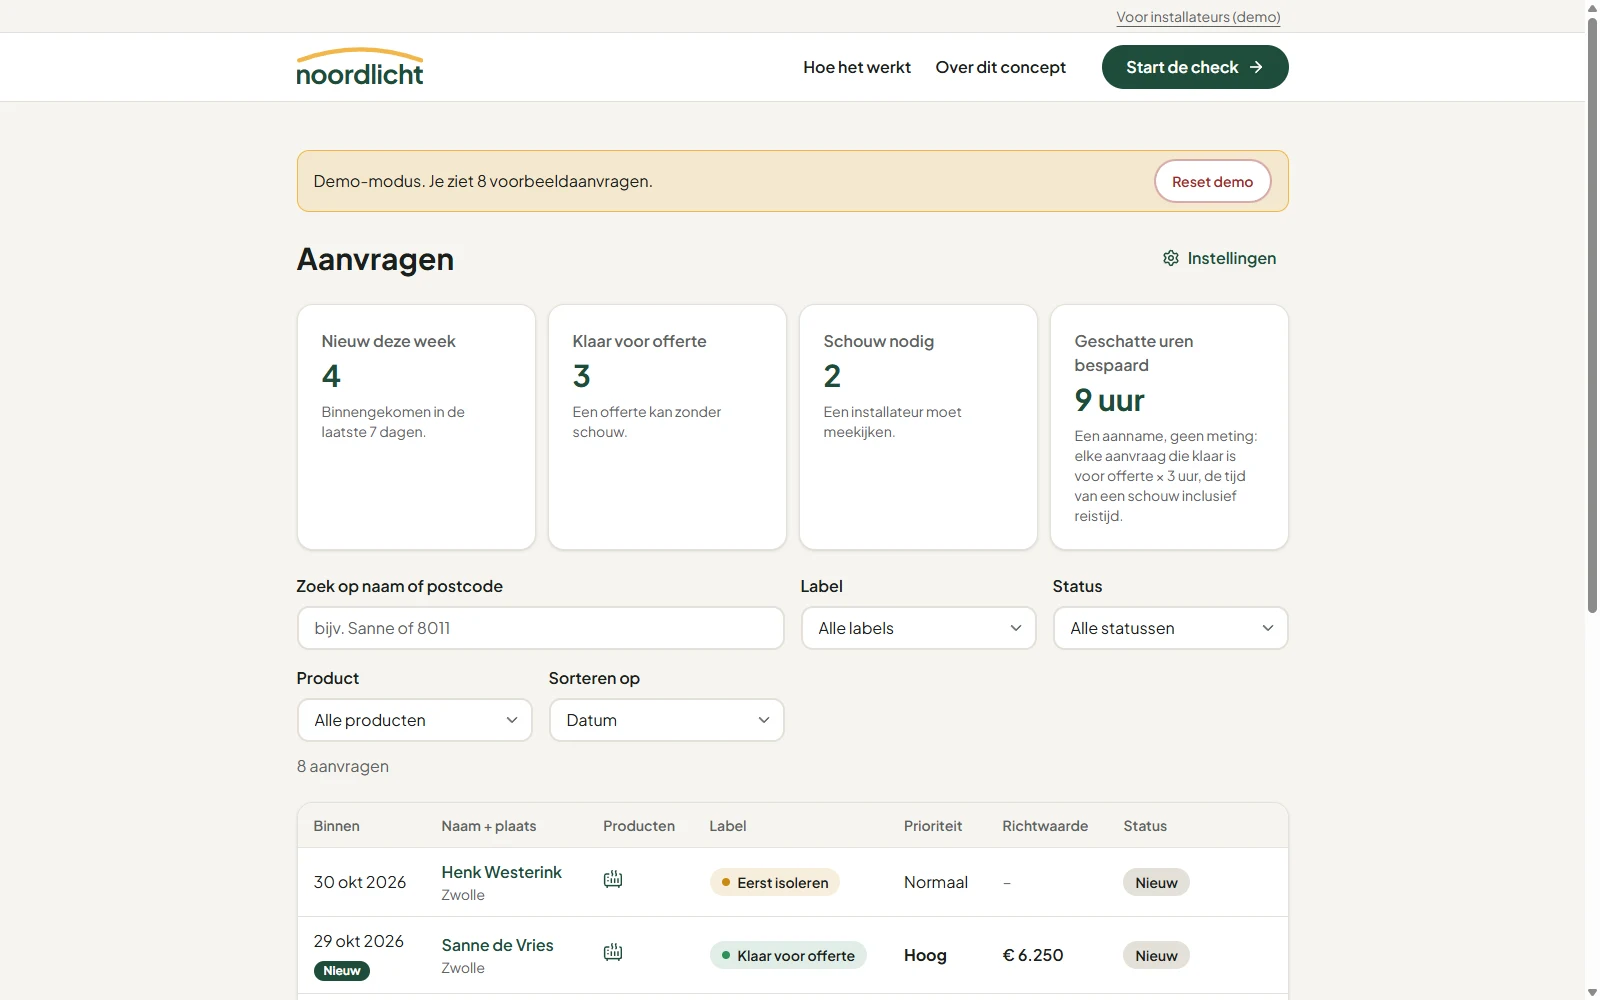Click the Instellingen gear icon
Screen dimensions: 1600x1000
pyautogui.click(x=1171, y=258)
